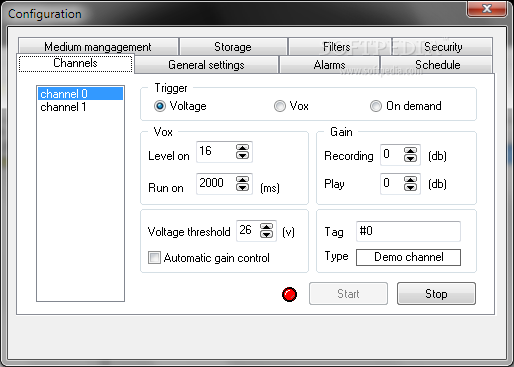The width and height of the screenshot is (514, 367).
Task: Open the Filters tab
Action: click(x=339, y=47)
